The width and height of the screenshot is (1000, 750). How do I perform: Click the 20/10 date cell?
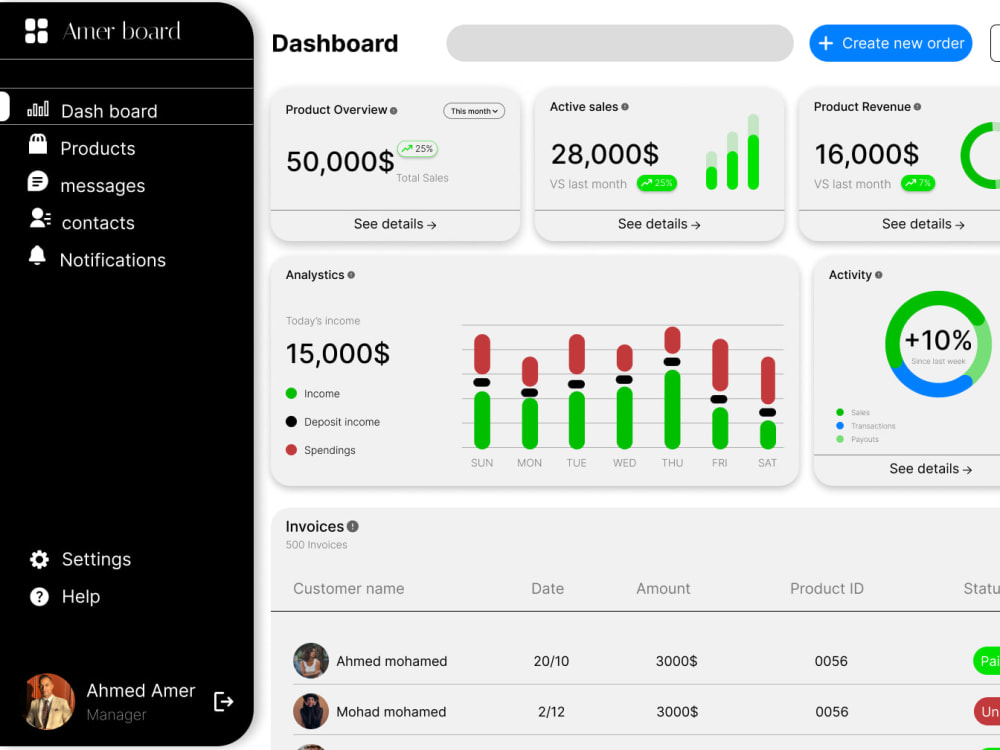(551, 661)
